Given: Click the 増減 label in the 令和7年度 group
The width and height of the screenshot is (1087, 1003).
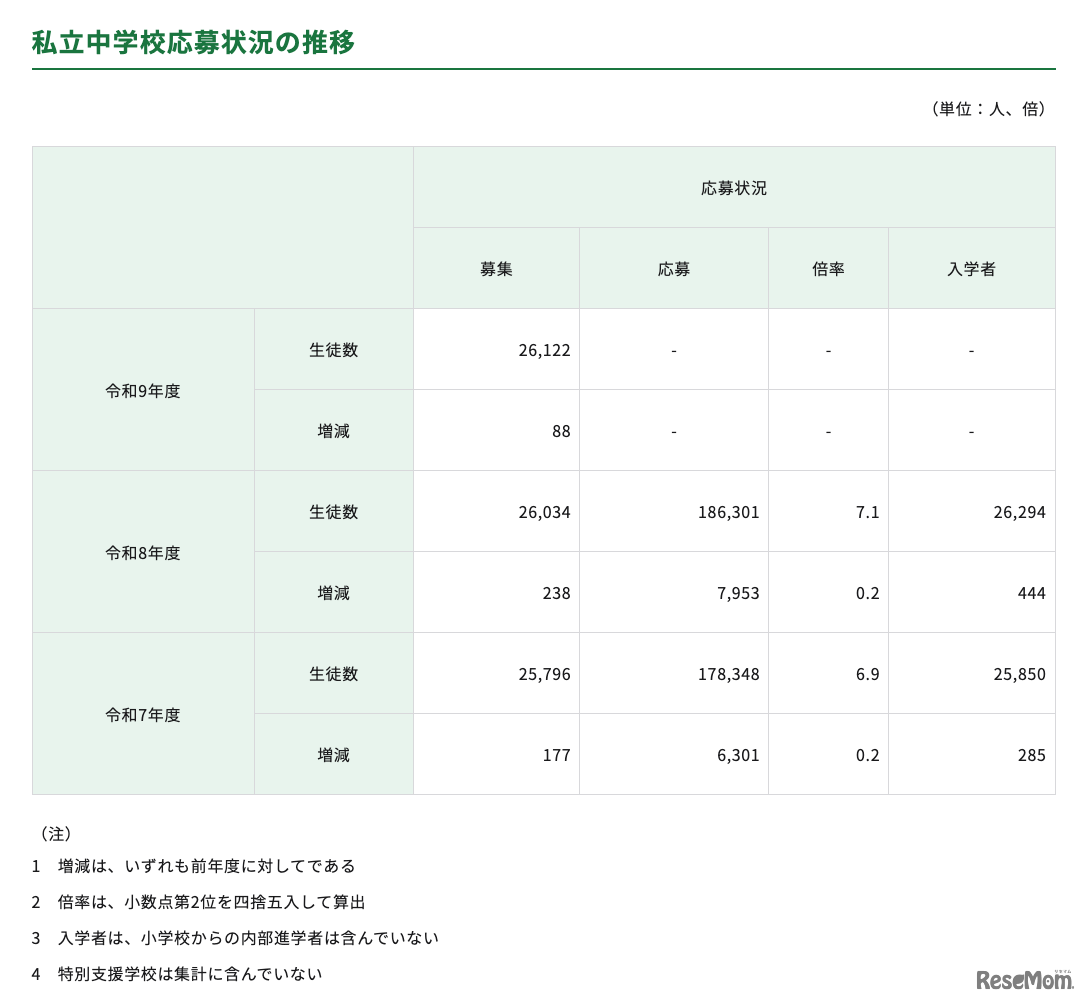Looking at the screenshot, I should [333, 755].
